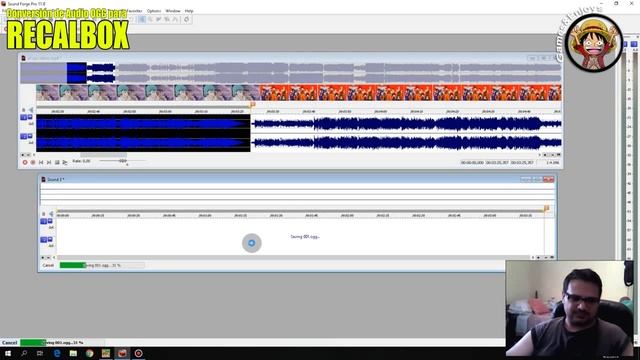
Task: Click the minus button beside channel 1 in video window
Action: pos(30,118)
